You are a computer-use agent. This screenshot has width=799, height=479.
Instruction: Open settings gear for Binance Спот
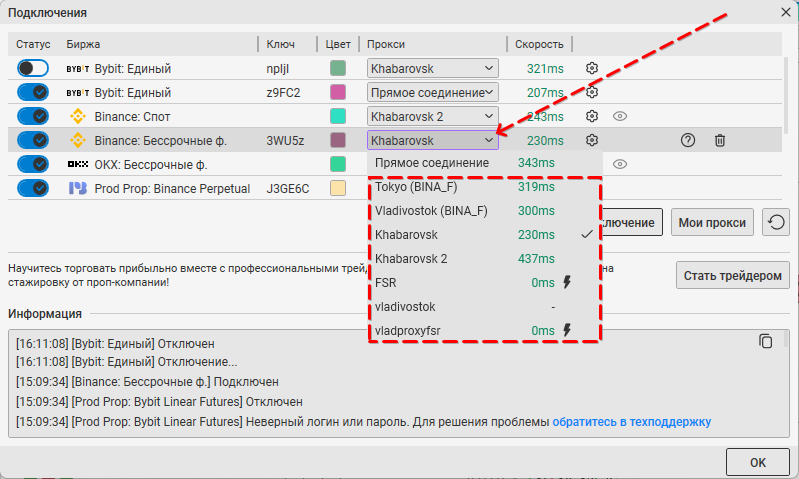[591, 117]
